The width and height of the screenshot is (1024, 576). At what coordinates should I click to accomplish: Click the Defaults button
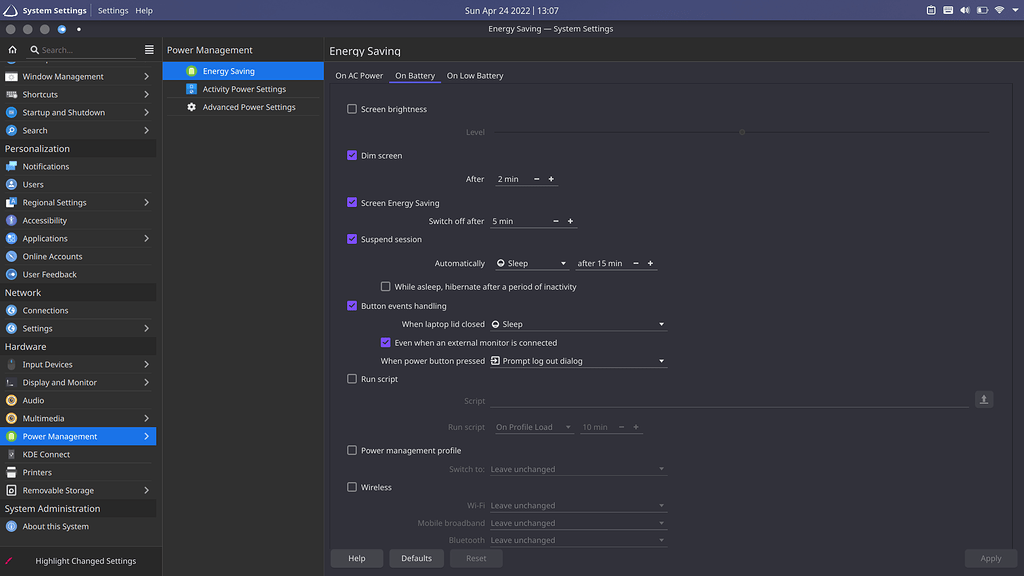point(416,558)
